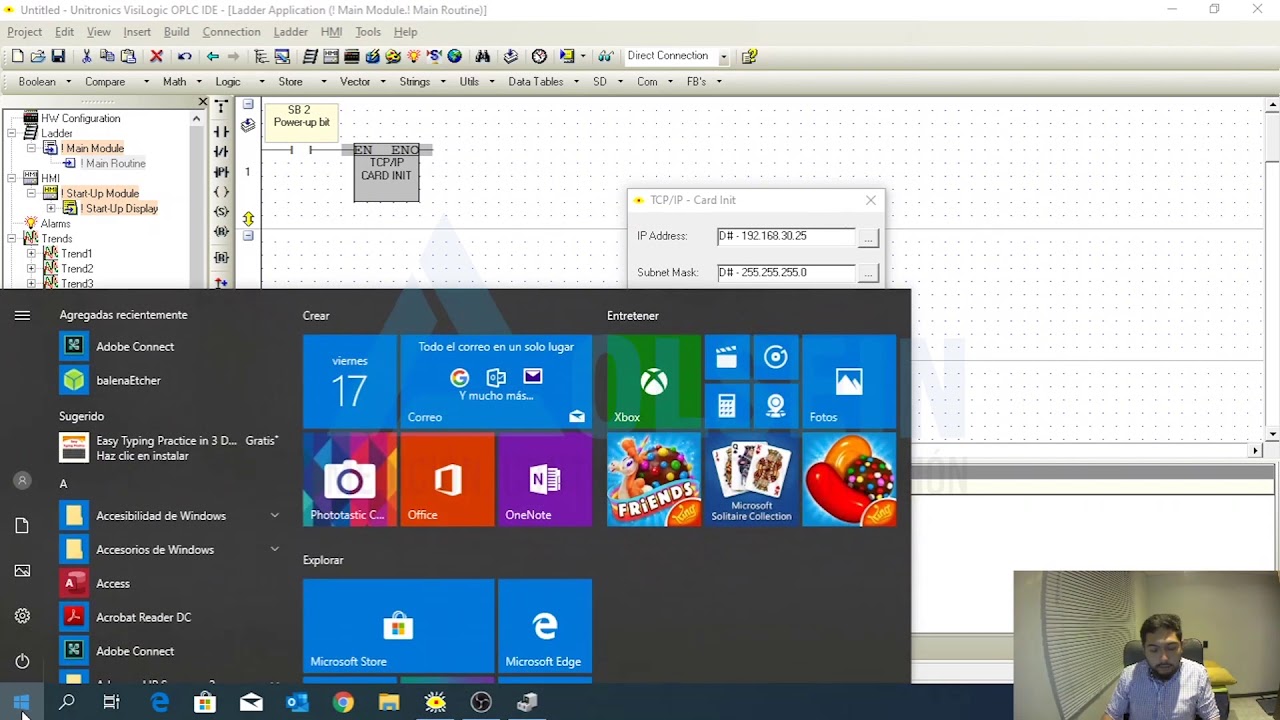The height and width of the screenshot is (720, 1280).
Task: Select ! Start-Up Display tree item
Action: pyautogui.click(x=119, y=208)
